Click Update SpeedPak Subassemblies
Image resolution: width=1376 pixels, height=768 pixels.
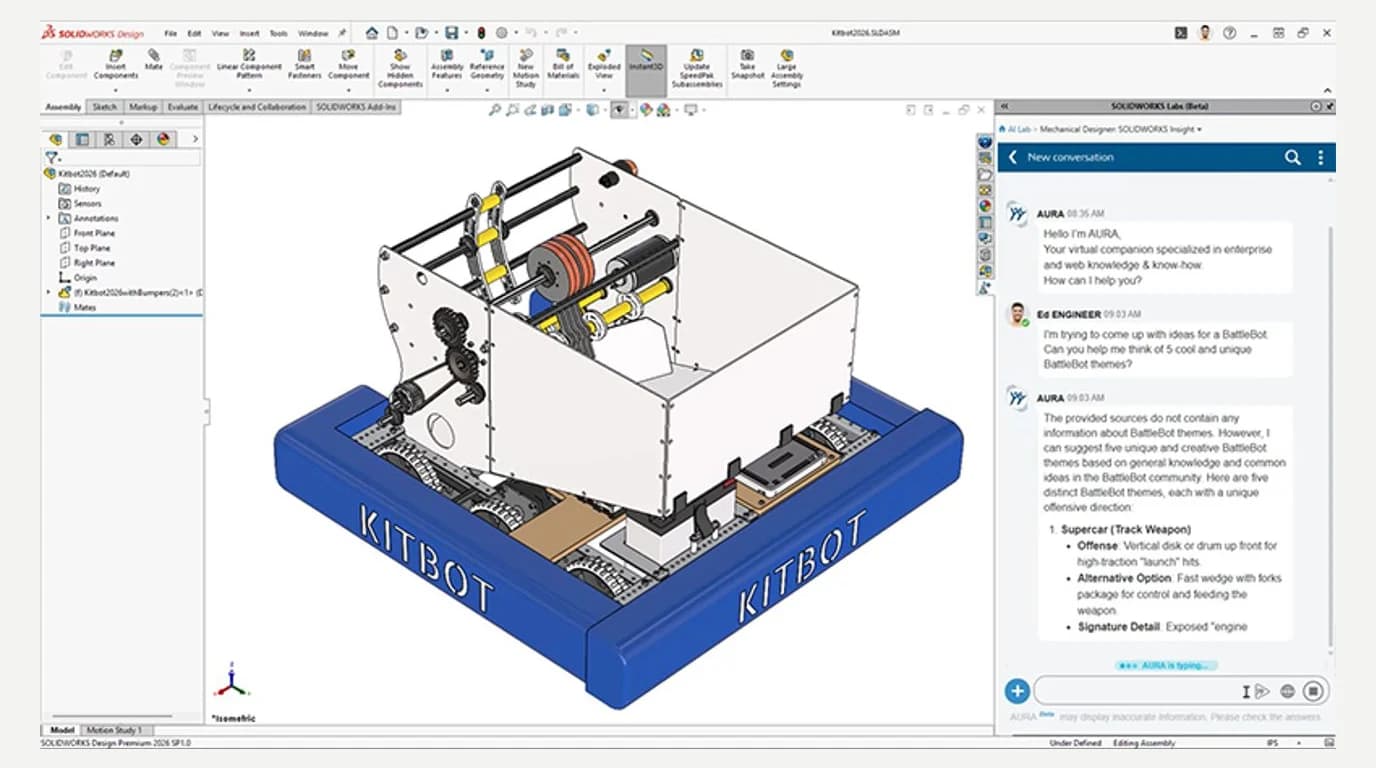click(697, 68)
